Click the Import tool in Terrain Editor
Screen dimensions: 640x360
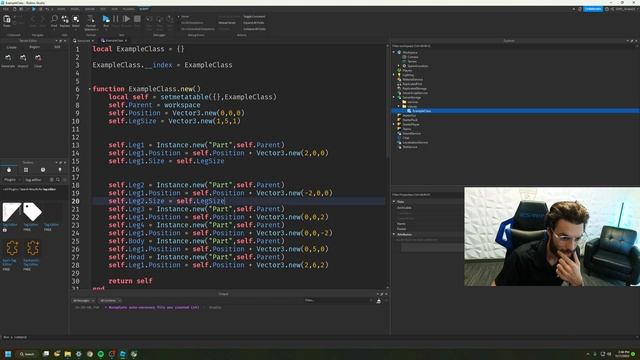(23, 61)
